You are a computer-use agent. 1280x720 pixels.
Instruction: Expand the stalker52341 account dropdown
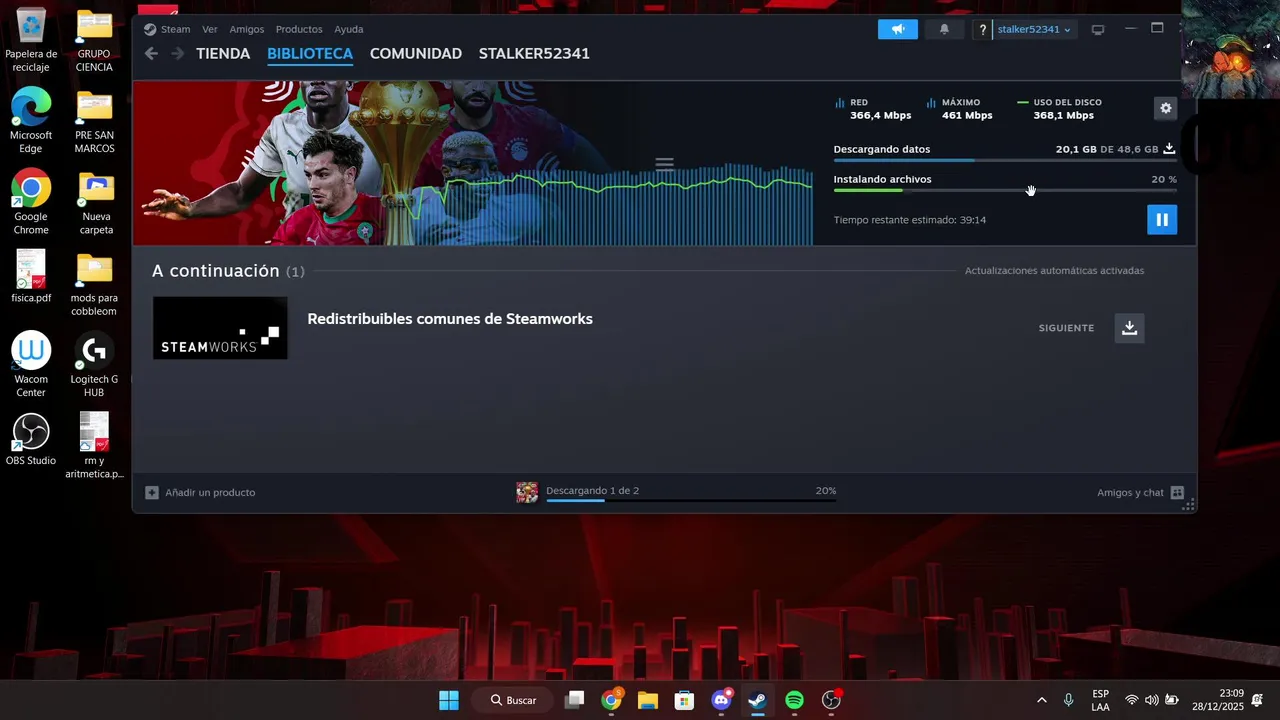click(x=1034, y=30)
